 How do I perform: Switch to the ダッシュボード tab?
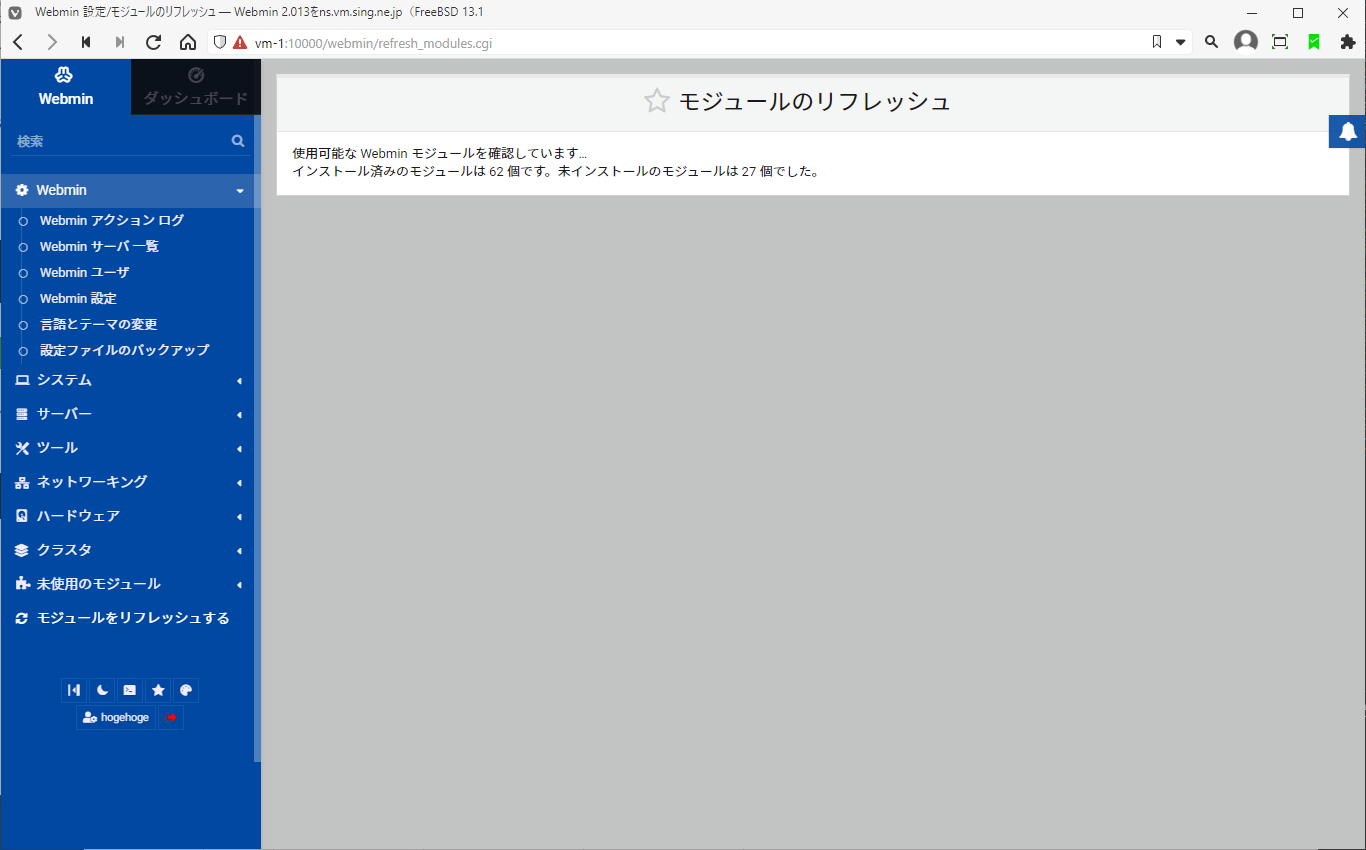pyautogui.click(x=196, y=87)
